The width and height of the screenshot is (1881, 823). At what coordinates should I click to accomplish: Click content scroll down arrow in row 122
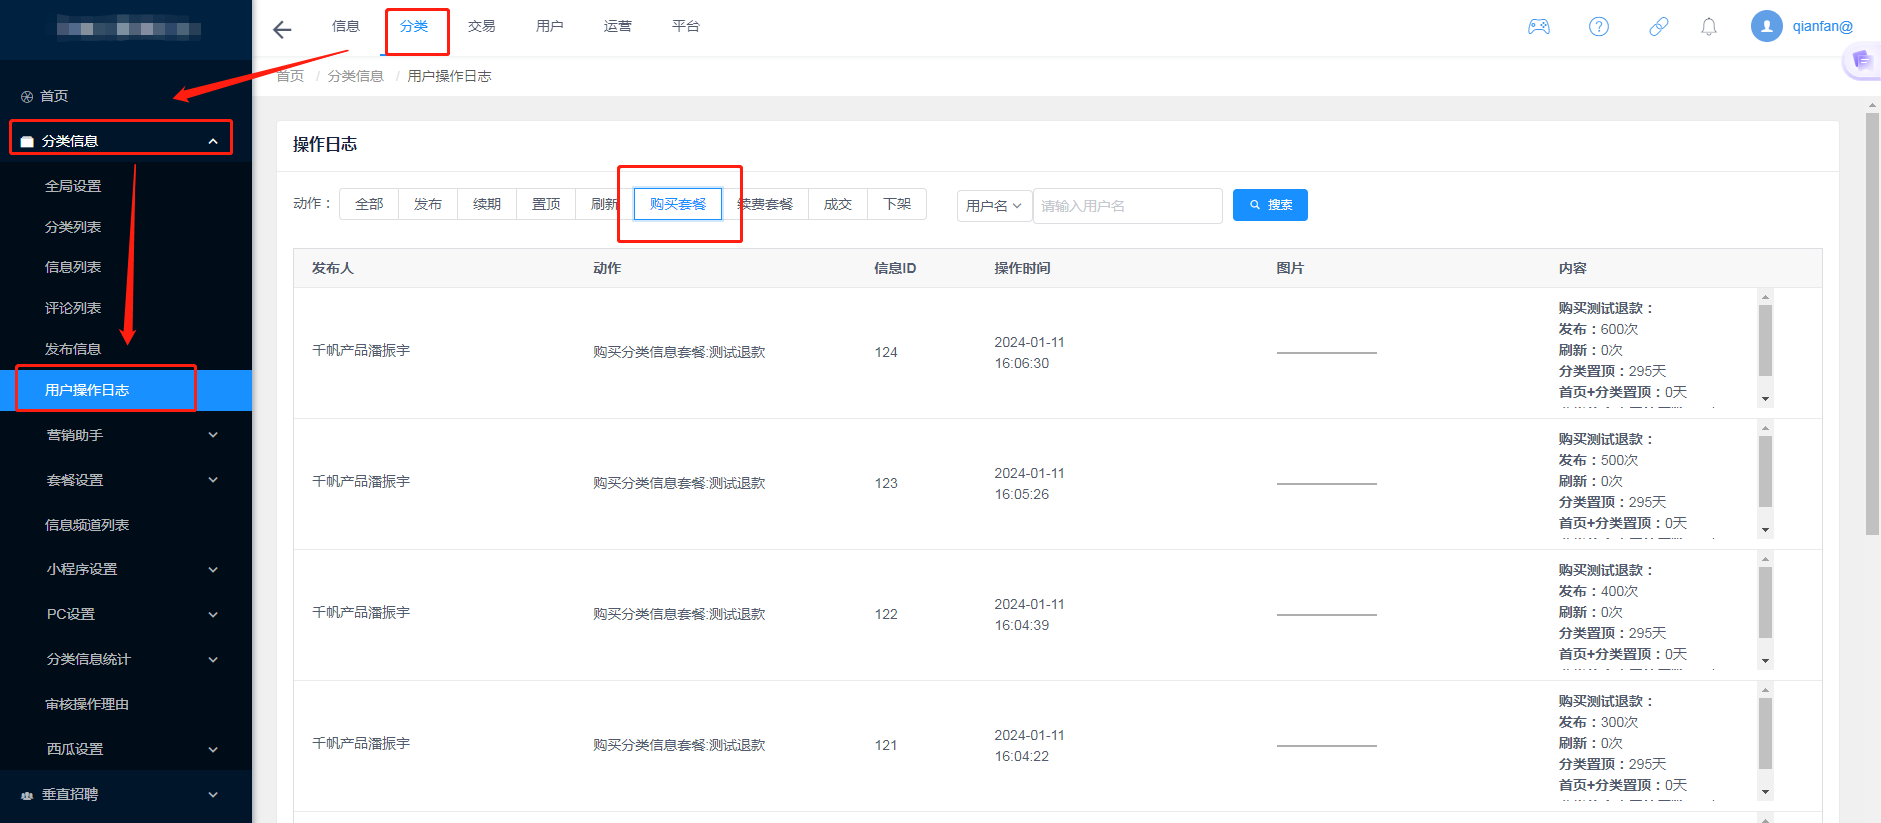point(1765,661)
